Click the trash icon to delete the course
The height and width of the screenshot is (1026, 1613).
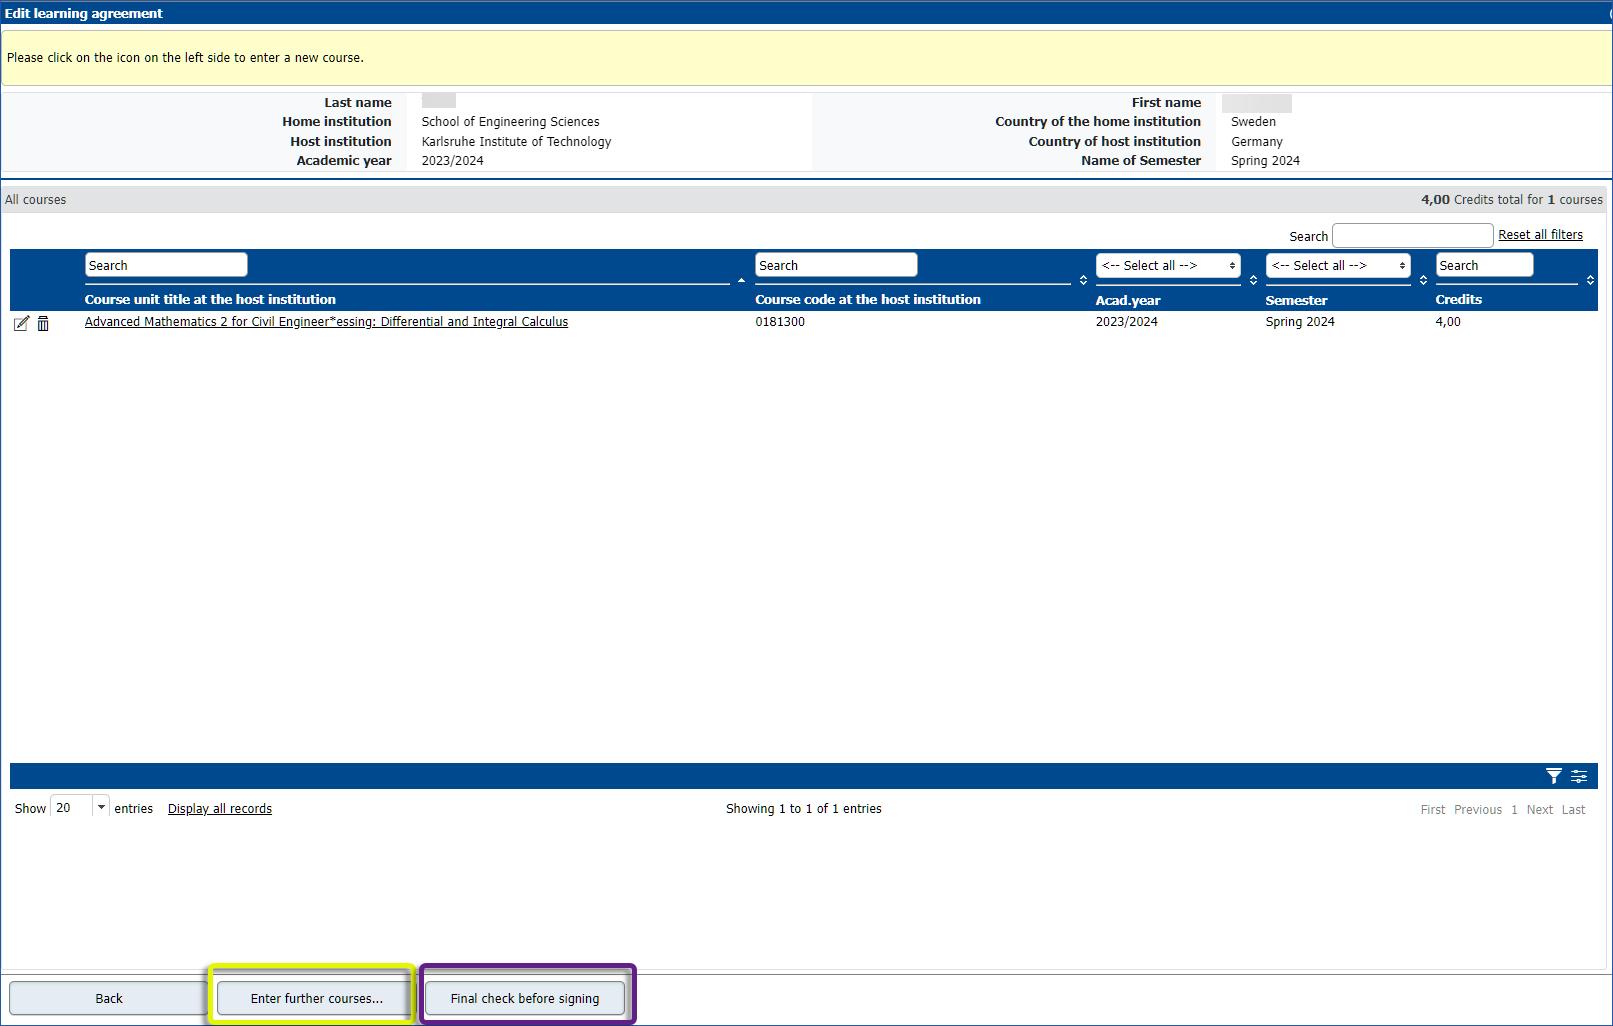click(x=43, y=323)
